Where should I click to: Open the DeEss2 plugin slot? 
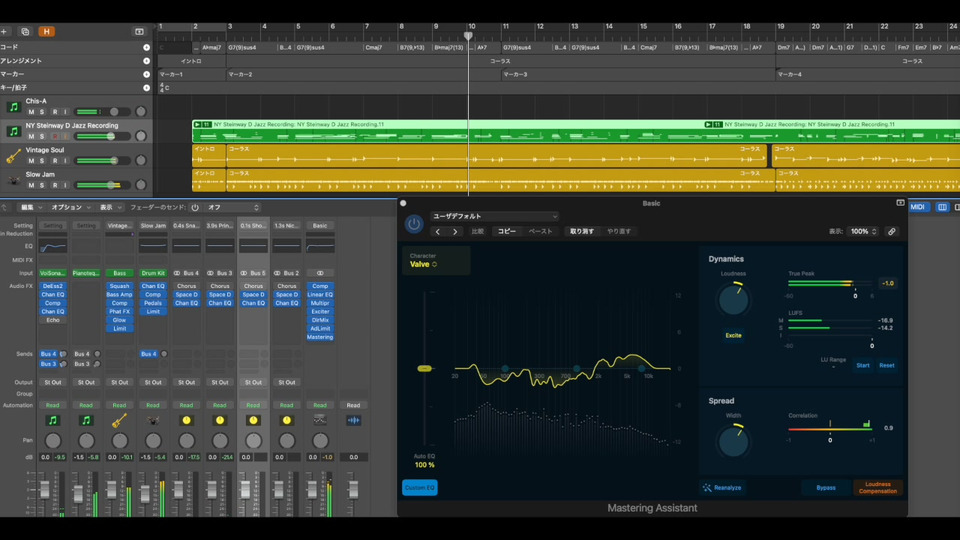[53, 286]
